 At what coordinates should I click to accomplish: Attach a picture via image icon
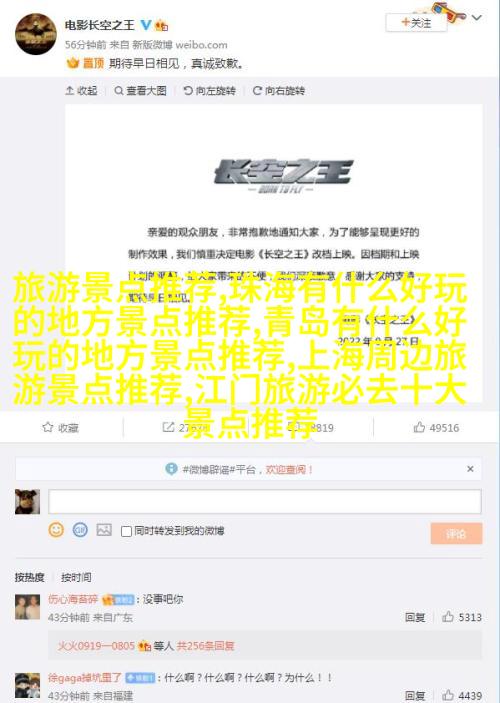pyautogui.click(x=104, y=530)
